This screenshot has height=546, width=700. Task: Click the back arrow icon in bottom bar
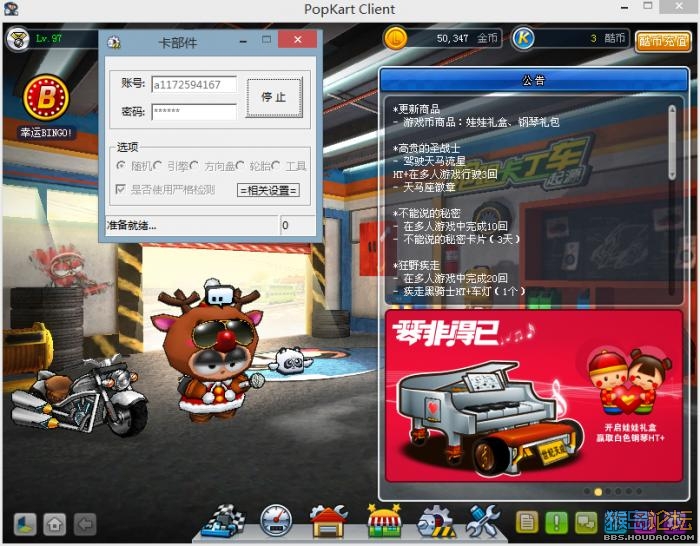point(85,524)
